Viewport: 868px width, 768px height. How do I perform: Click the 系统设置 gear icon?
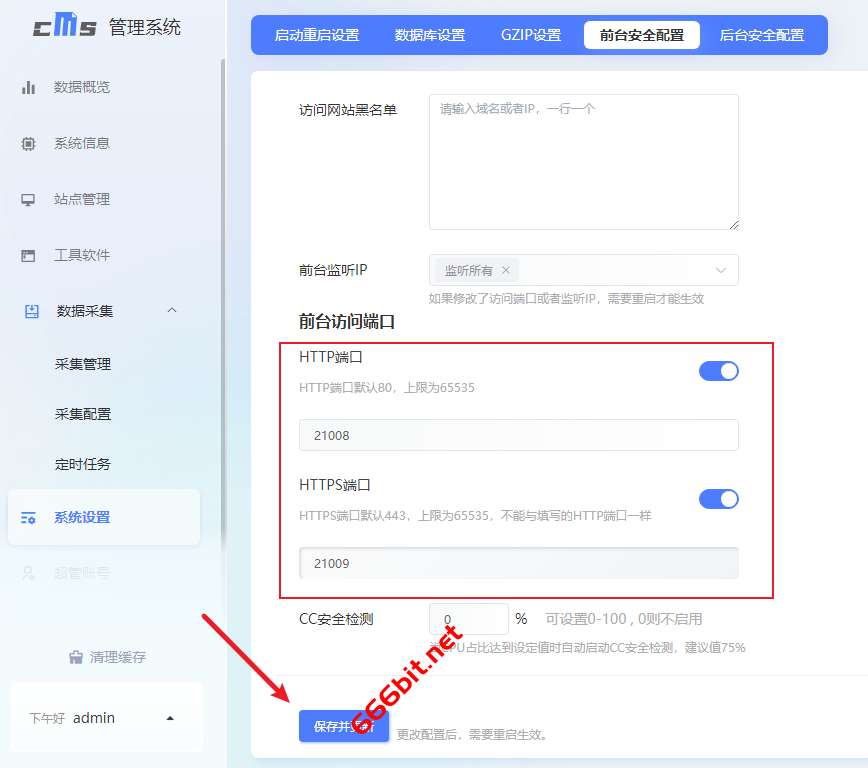click(x=29, y=517)
